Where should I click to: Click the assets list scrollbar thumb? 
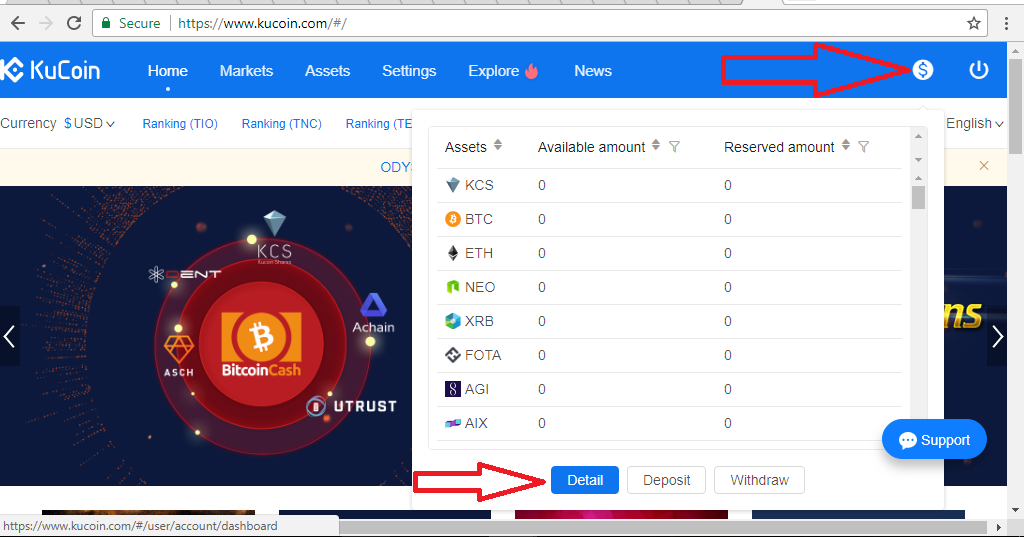click(918, 197)
